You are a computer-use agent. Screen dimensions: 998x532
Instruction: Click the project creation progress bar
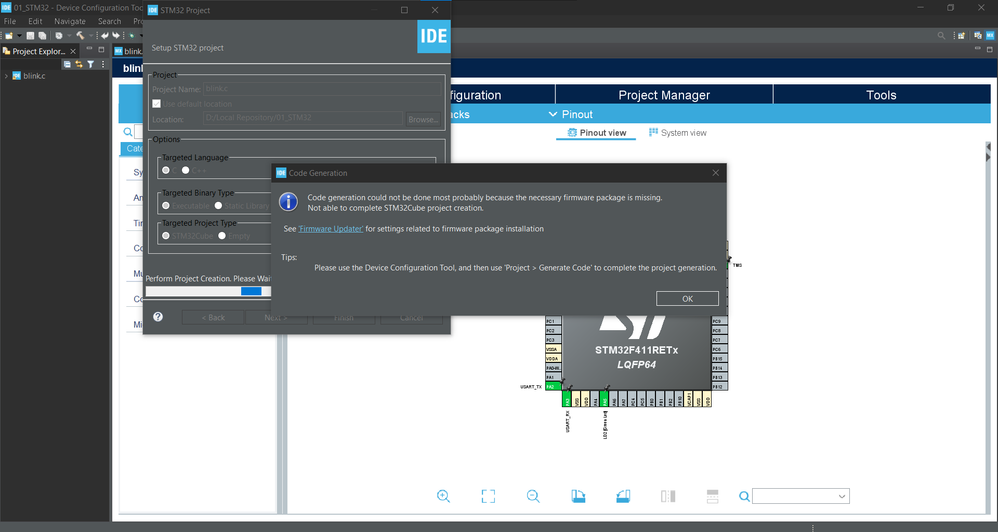(x=208, y=291)
